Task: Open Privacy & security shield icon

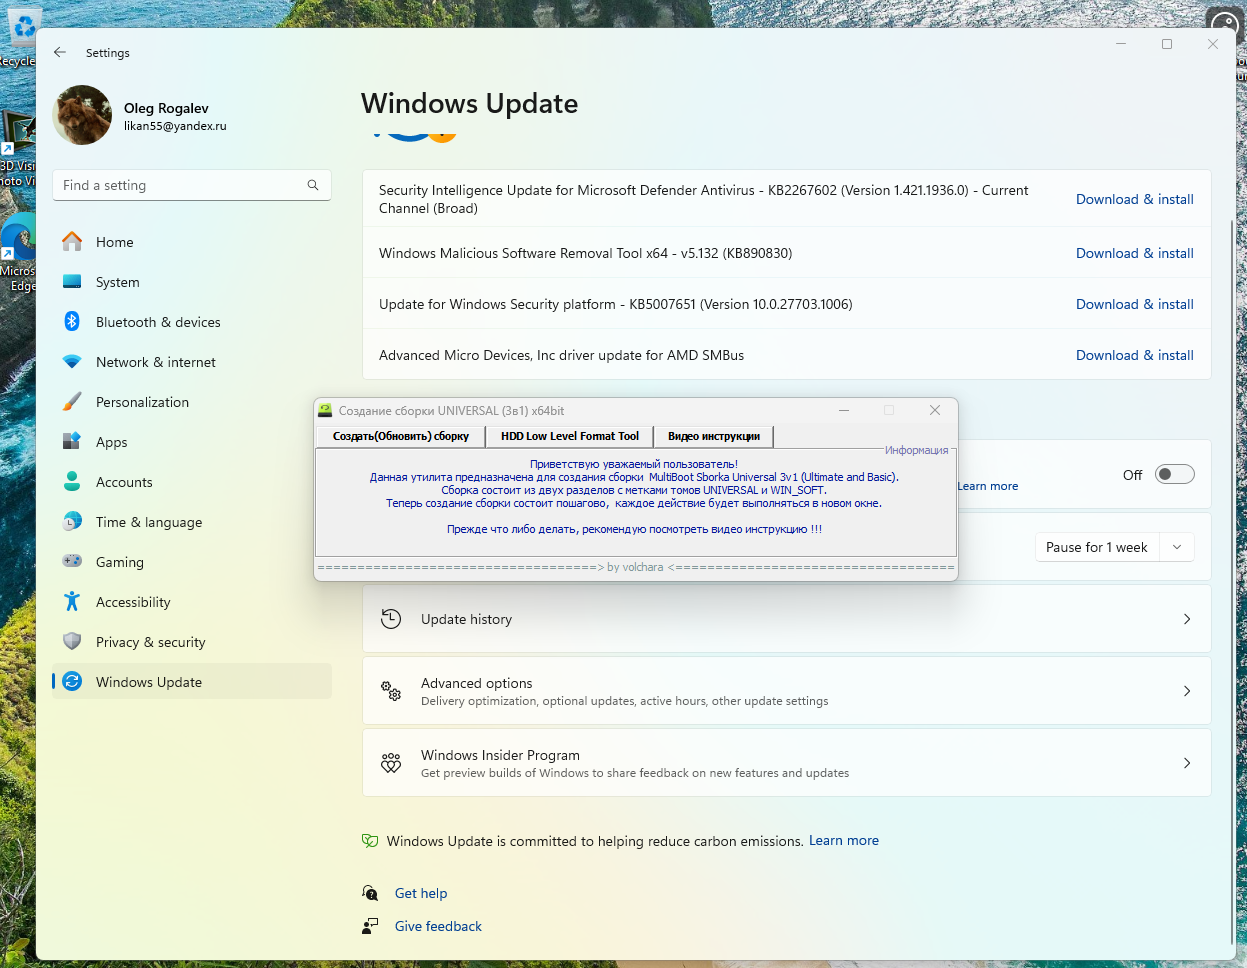Action: tap(72, 642)
